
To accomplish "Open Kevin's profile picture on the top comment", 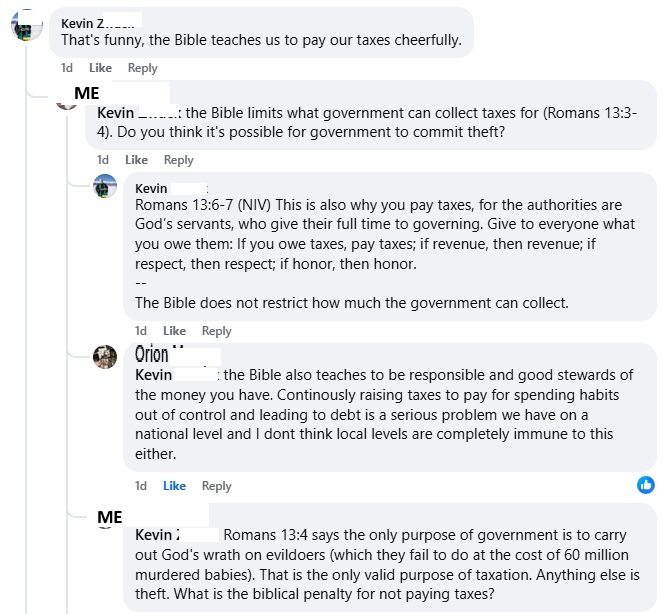I will (26, 26).
